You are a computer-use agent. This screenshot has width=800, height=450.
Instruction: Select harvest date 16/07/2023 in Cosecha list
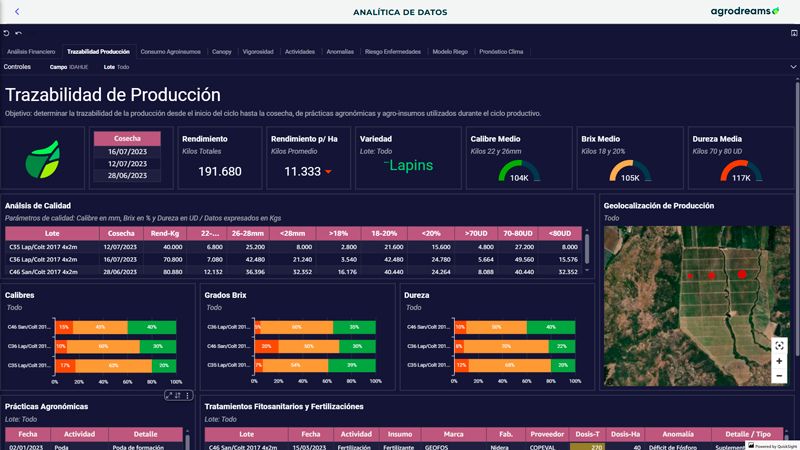[x=127, y=151]
